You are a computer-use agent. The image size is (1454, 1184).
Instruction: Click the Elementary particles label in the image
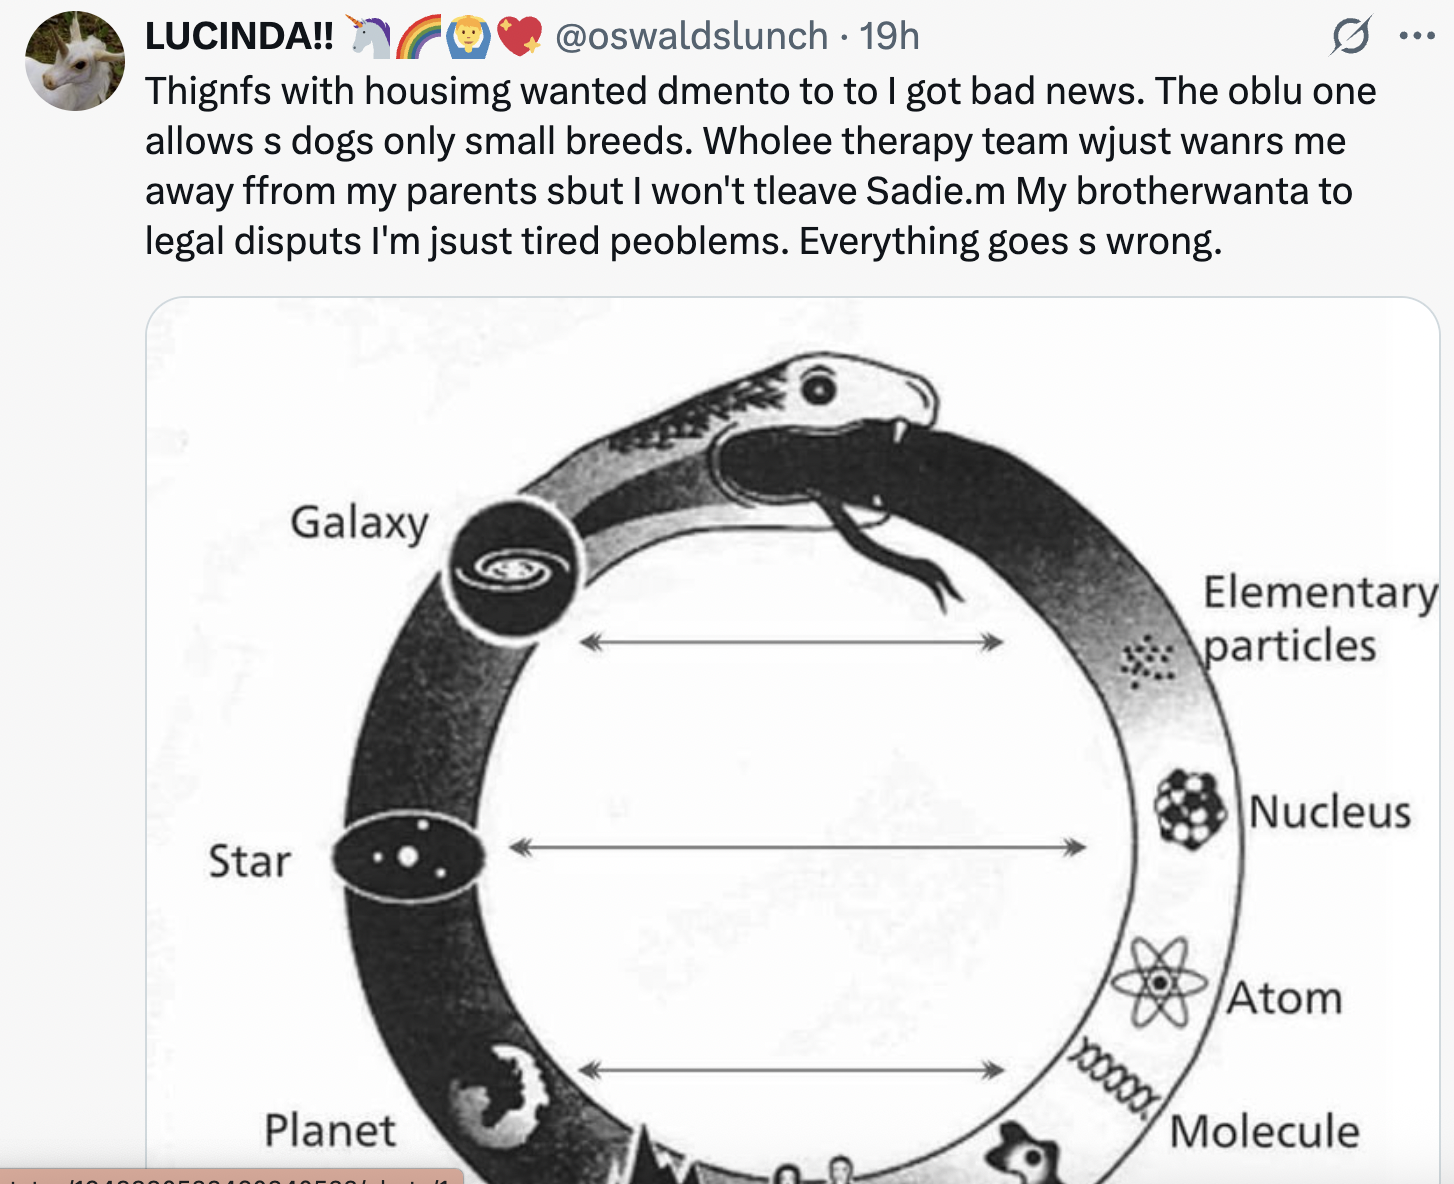point(1320,618)
